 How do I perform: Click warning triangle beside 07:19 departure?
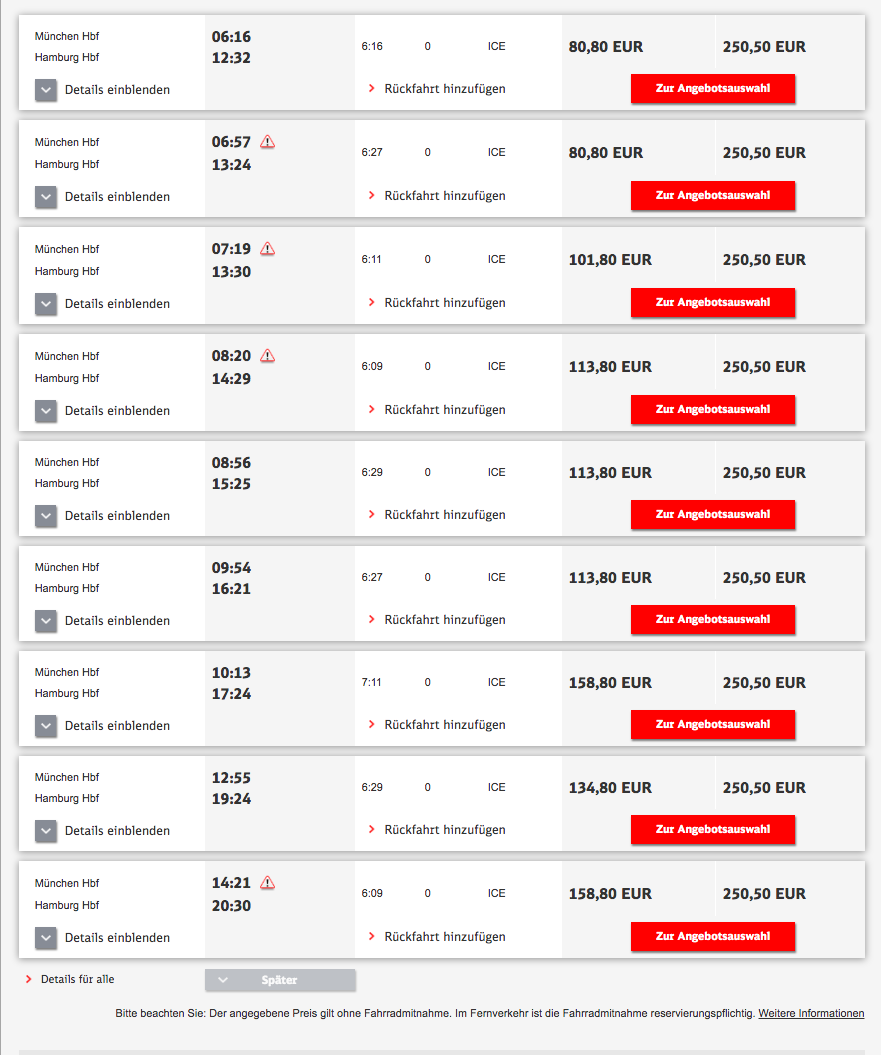[x=267, y=249]
